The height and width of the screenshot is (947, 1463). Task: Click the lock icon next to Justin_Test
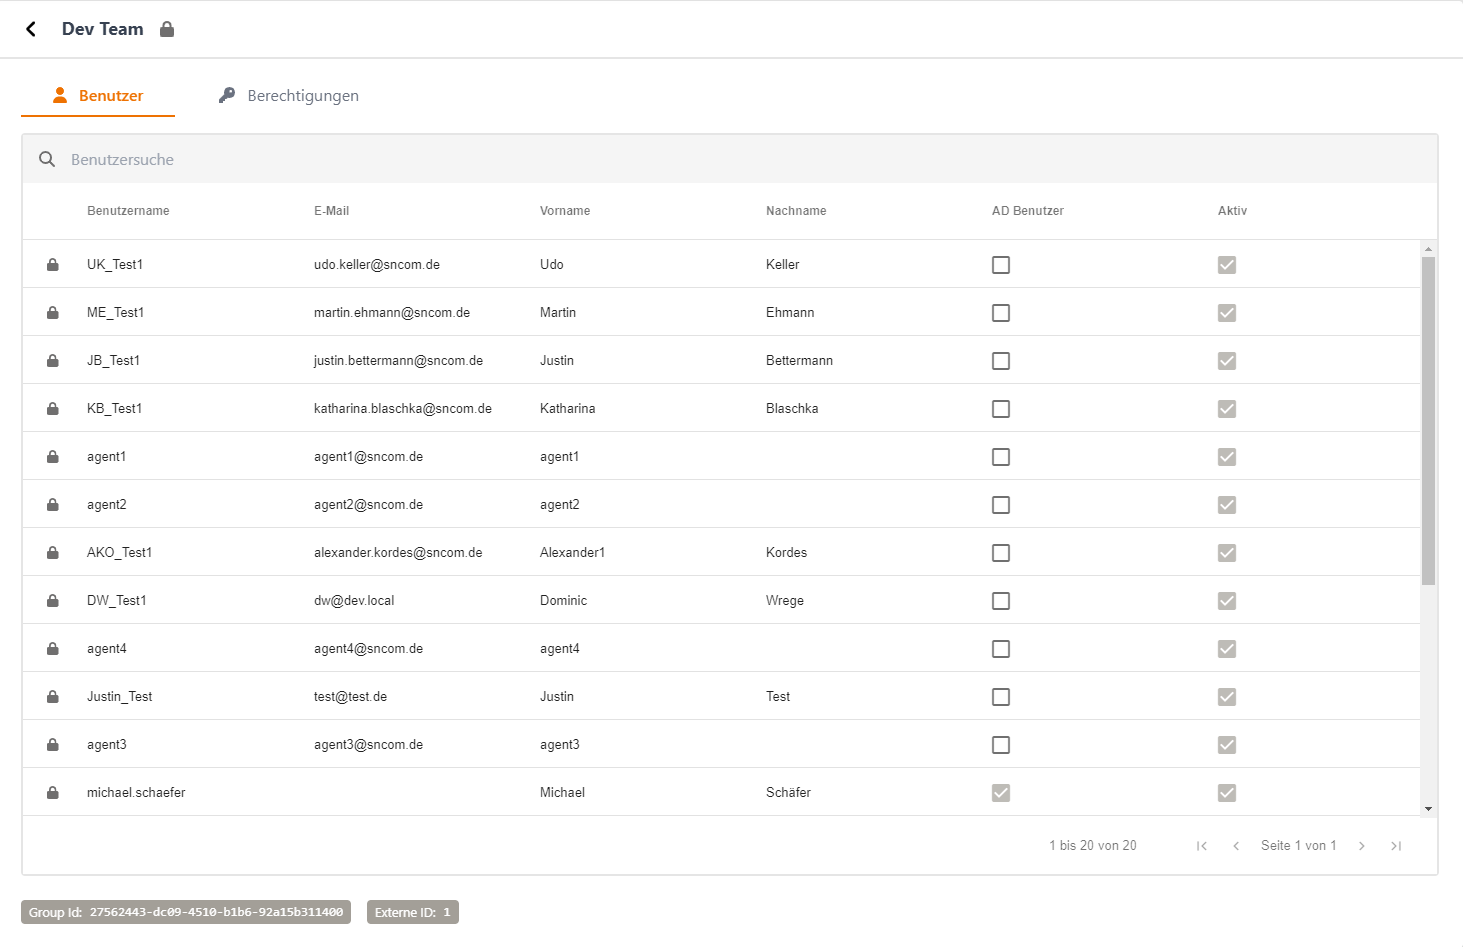(53, 697)
